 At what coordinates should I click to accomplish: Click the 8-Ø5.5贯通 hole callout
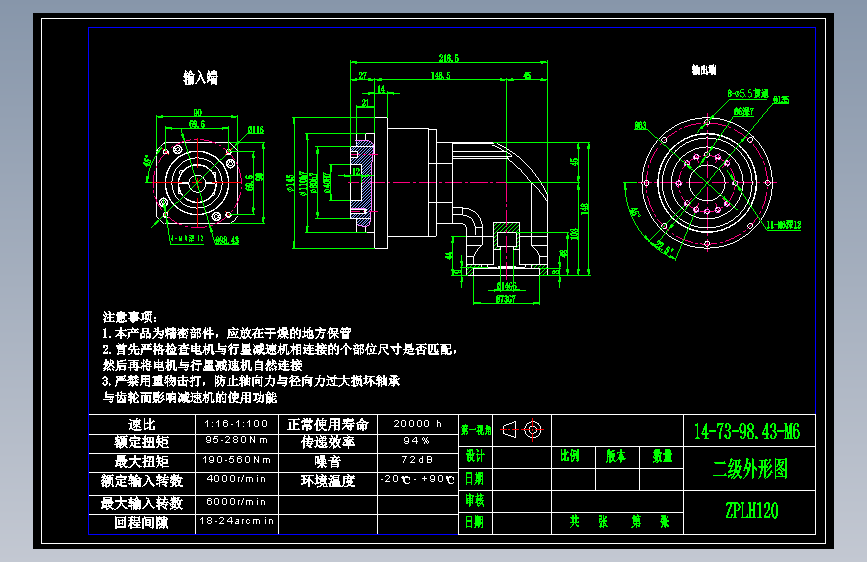pos(748,93)
